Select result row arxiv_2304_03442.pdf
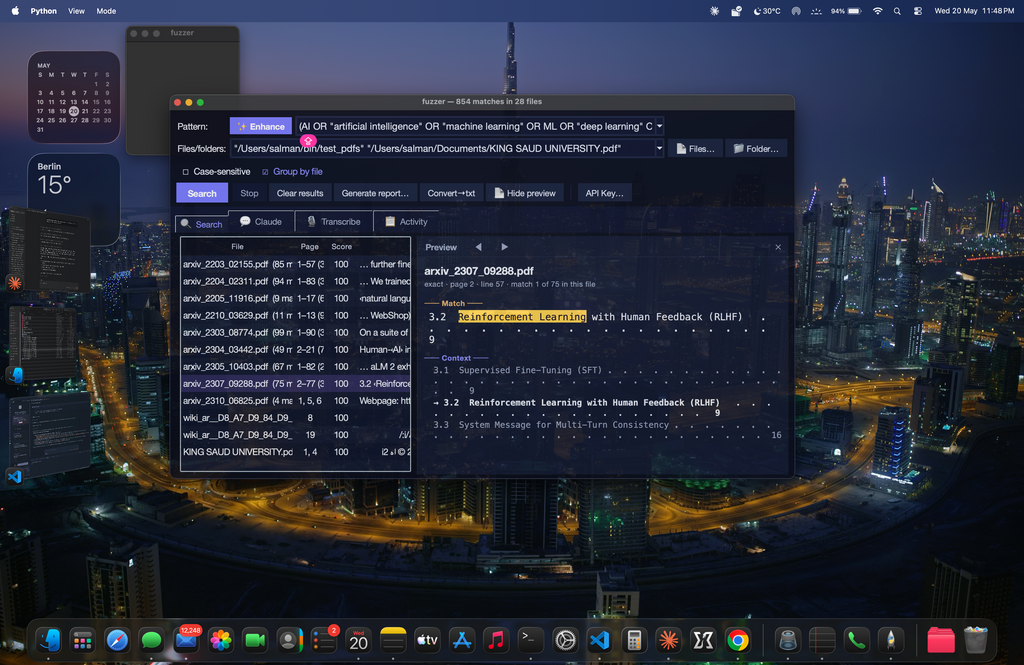The width and height of the screenshot is (1024, 665). click(x=296, y=349)
